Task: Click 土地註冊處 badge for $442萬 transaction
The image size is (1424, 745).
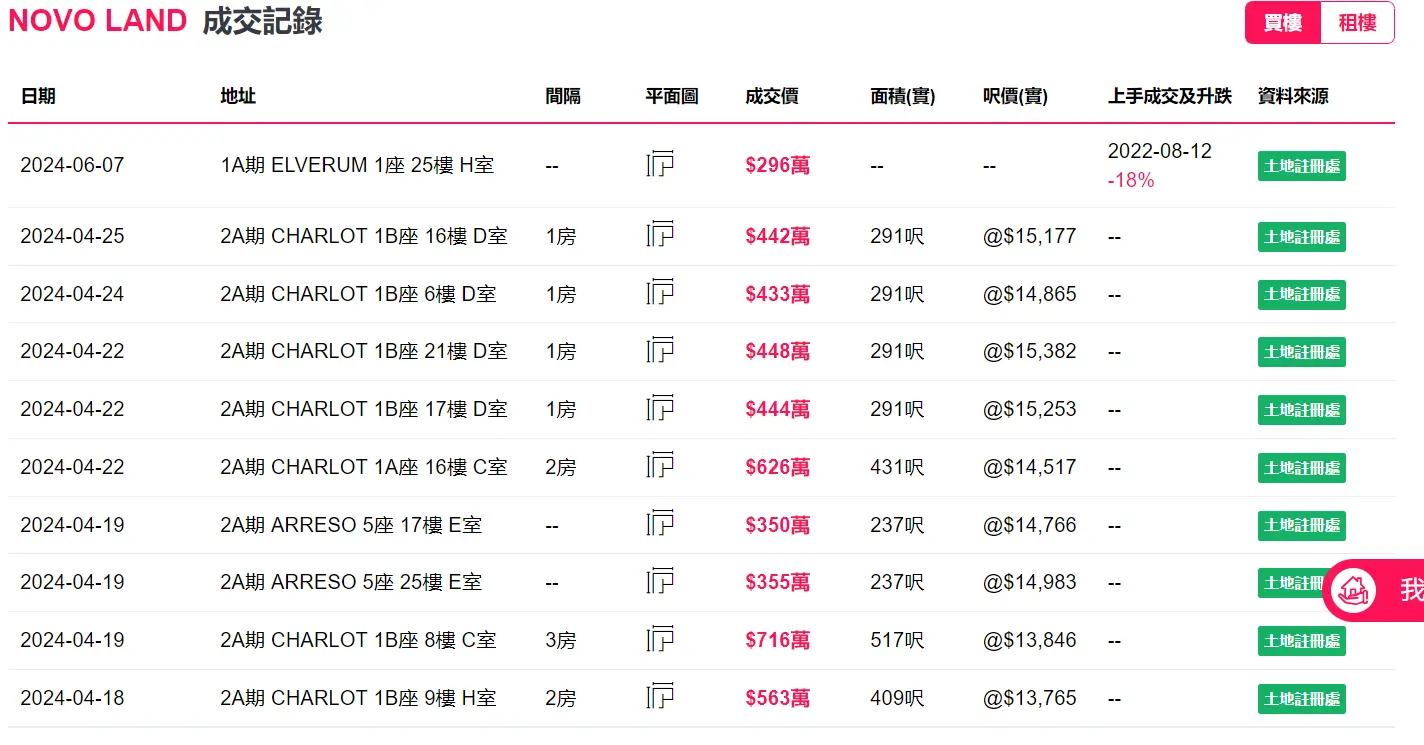Action: pos(1301,237)
